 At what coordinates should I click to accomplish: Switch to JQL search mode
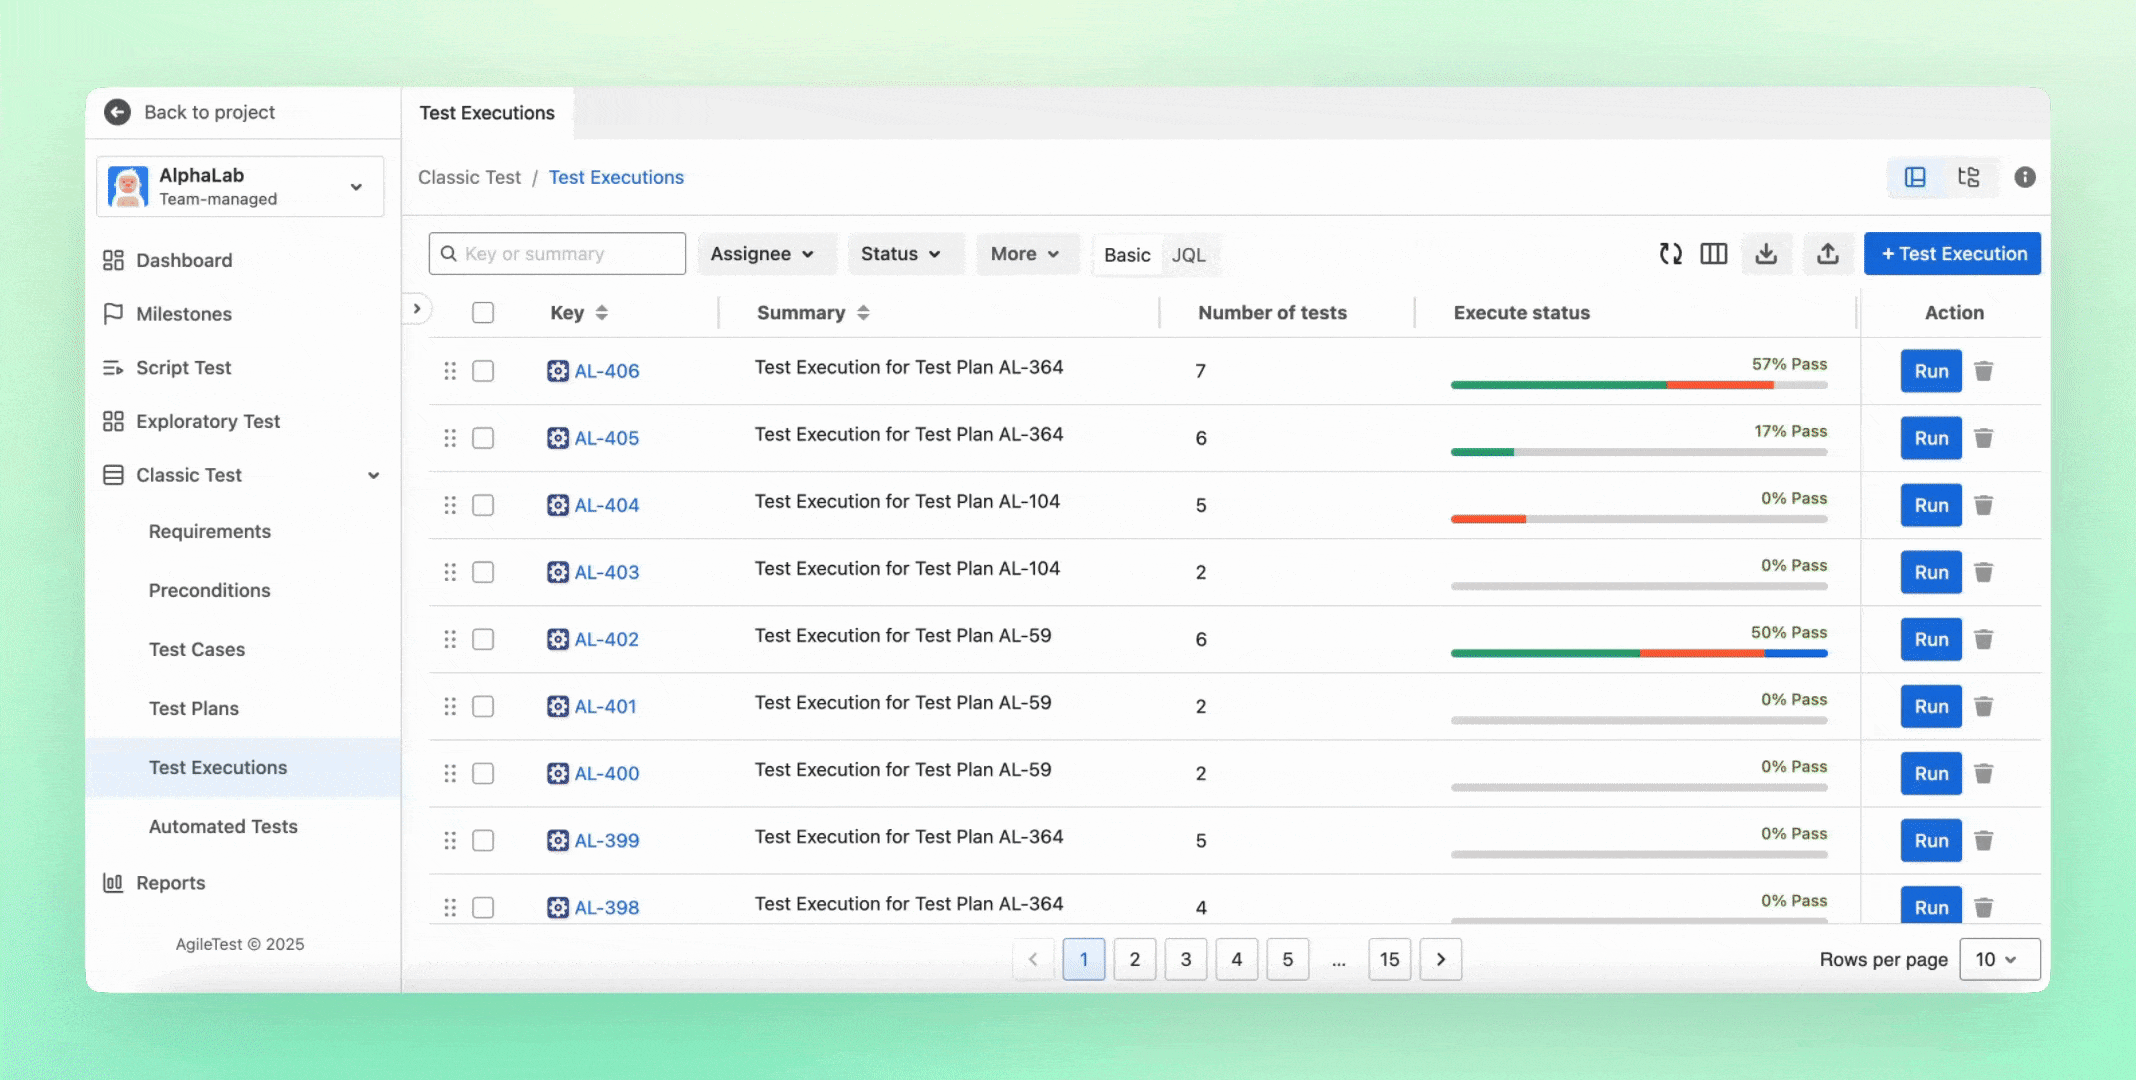pos(1189,255)
